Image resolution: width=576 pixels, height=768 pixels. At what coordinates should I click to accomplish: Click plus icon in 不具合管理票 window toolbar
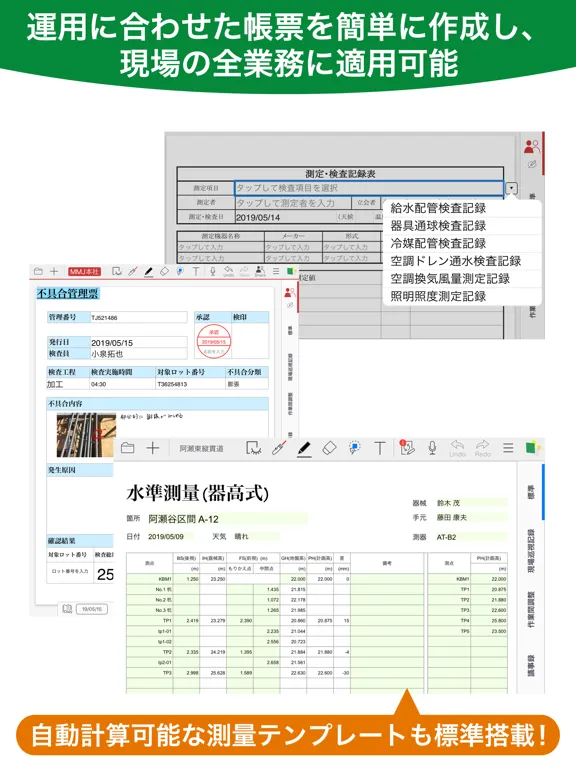tap(54, 271)
